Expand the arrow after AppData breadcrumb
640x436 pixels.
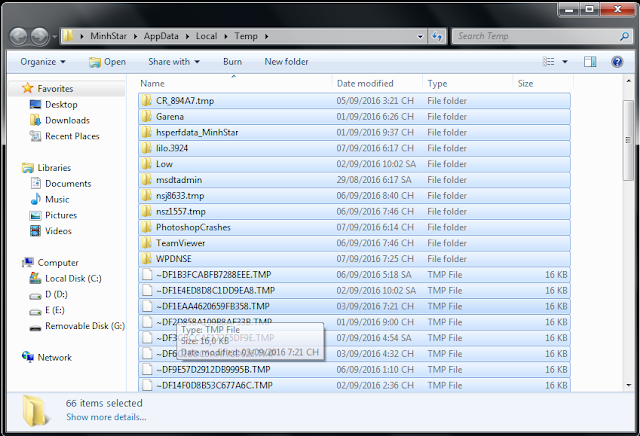[187, 36]
